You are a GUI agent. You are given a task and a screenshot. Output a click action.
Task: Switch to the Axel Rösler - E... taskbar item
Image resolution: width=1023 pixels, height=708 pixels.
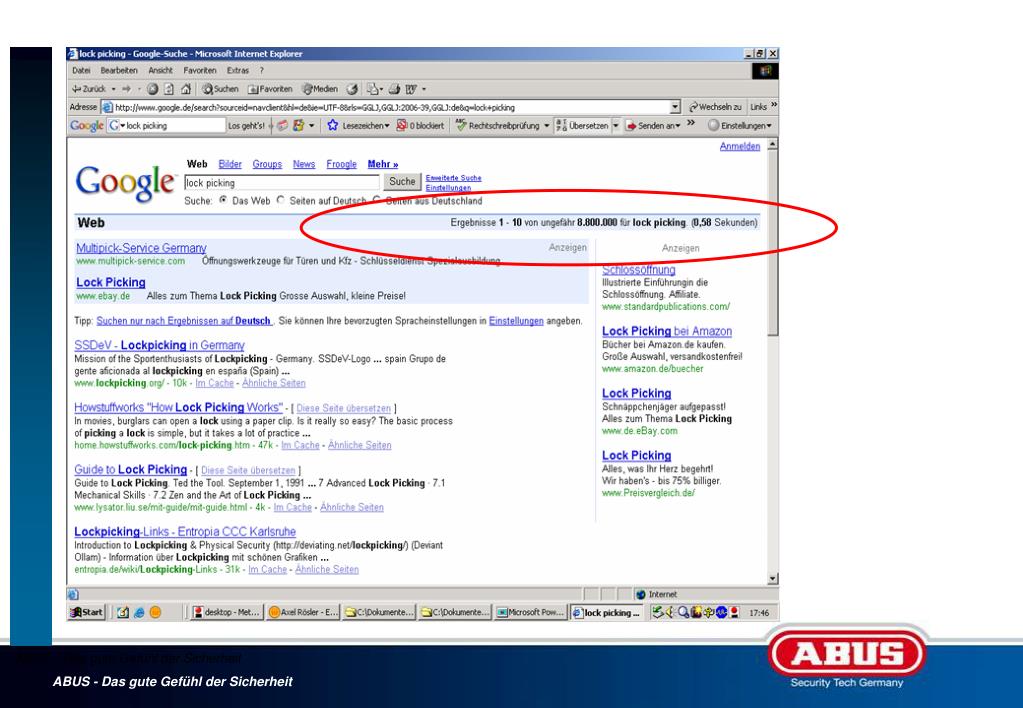[x=303, y=612]
